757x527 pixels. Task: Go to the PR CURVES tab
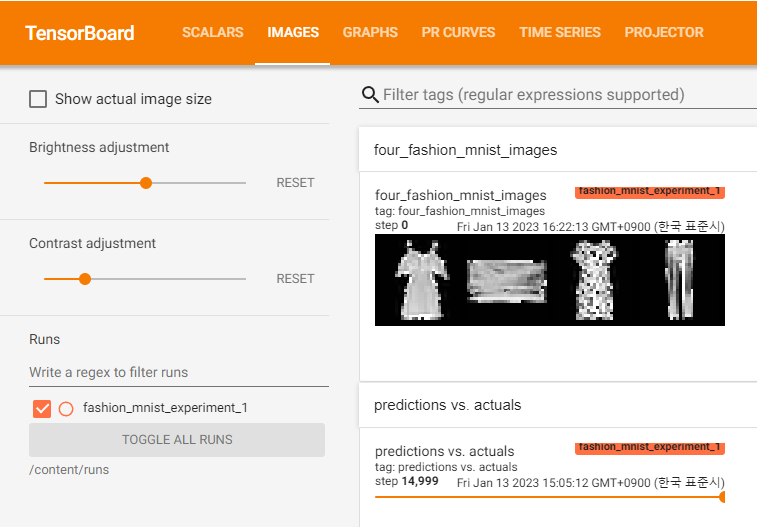click(458, 32)
